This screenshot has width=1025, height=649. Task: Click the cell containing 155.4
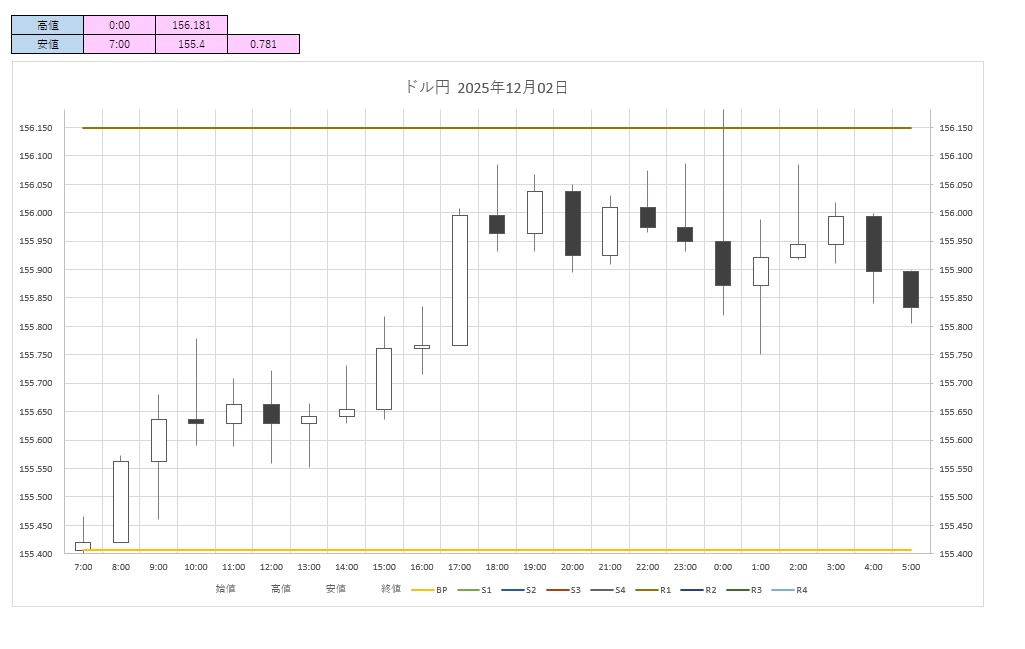(191, 44)
